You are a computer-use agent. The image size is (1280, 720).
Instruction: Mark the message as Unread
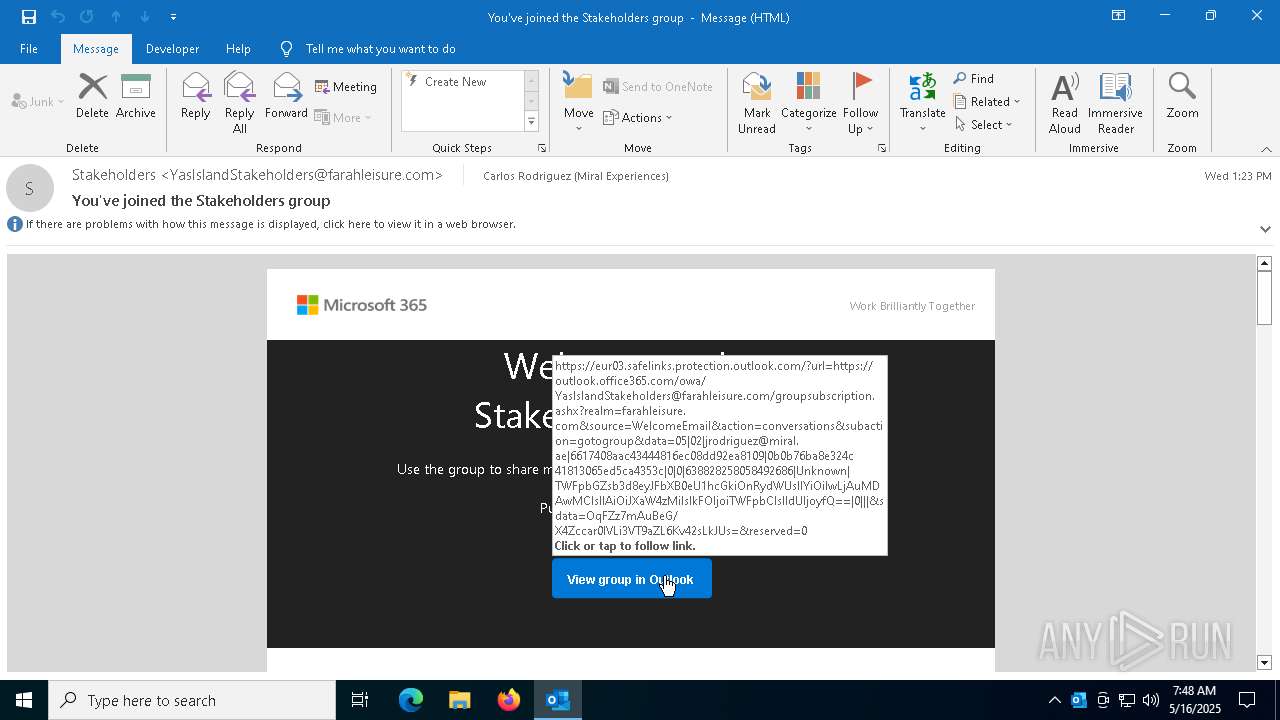757,102
